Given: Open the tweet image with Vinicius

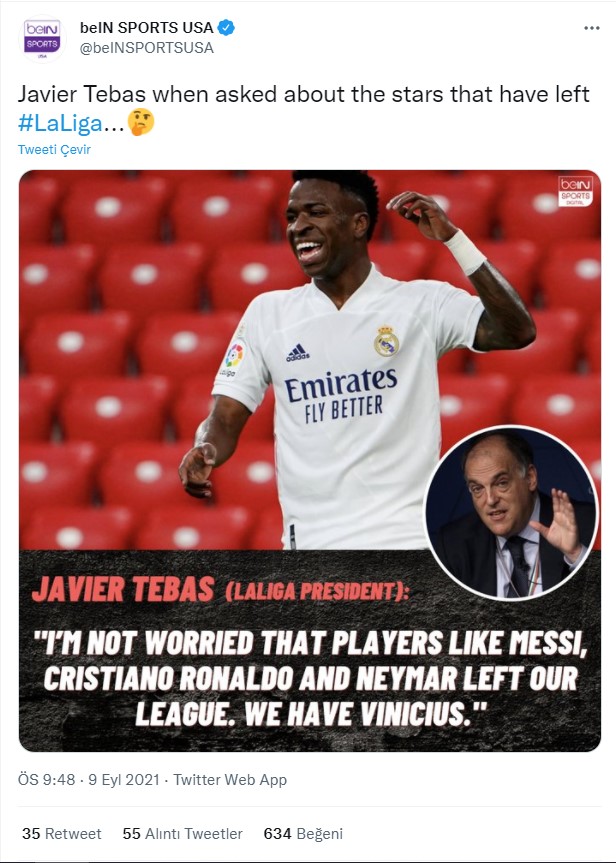Looking at the screenshot, I should (x=309, y=460).
